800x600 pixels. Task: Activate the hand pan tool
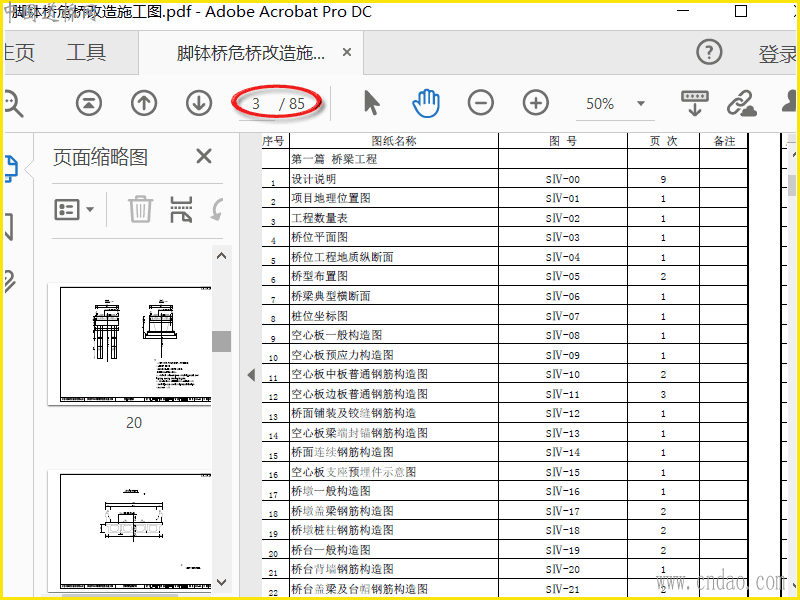[426, 103]
